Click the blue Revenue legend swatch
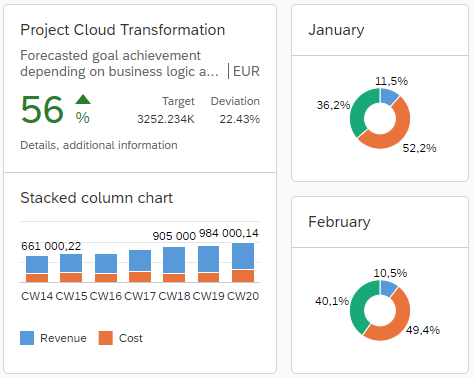 (27, 338)
